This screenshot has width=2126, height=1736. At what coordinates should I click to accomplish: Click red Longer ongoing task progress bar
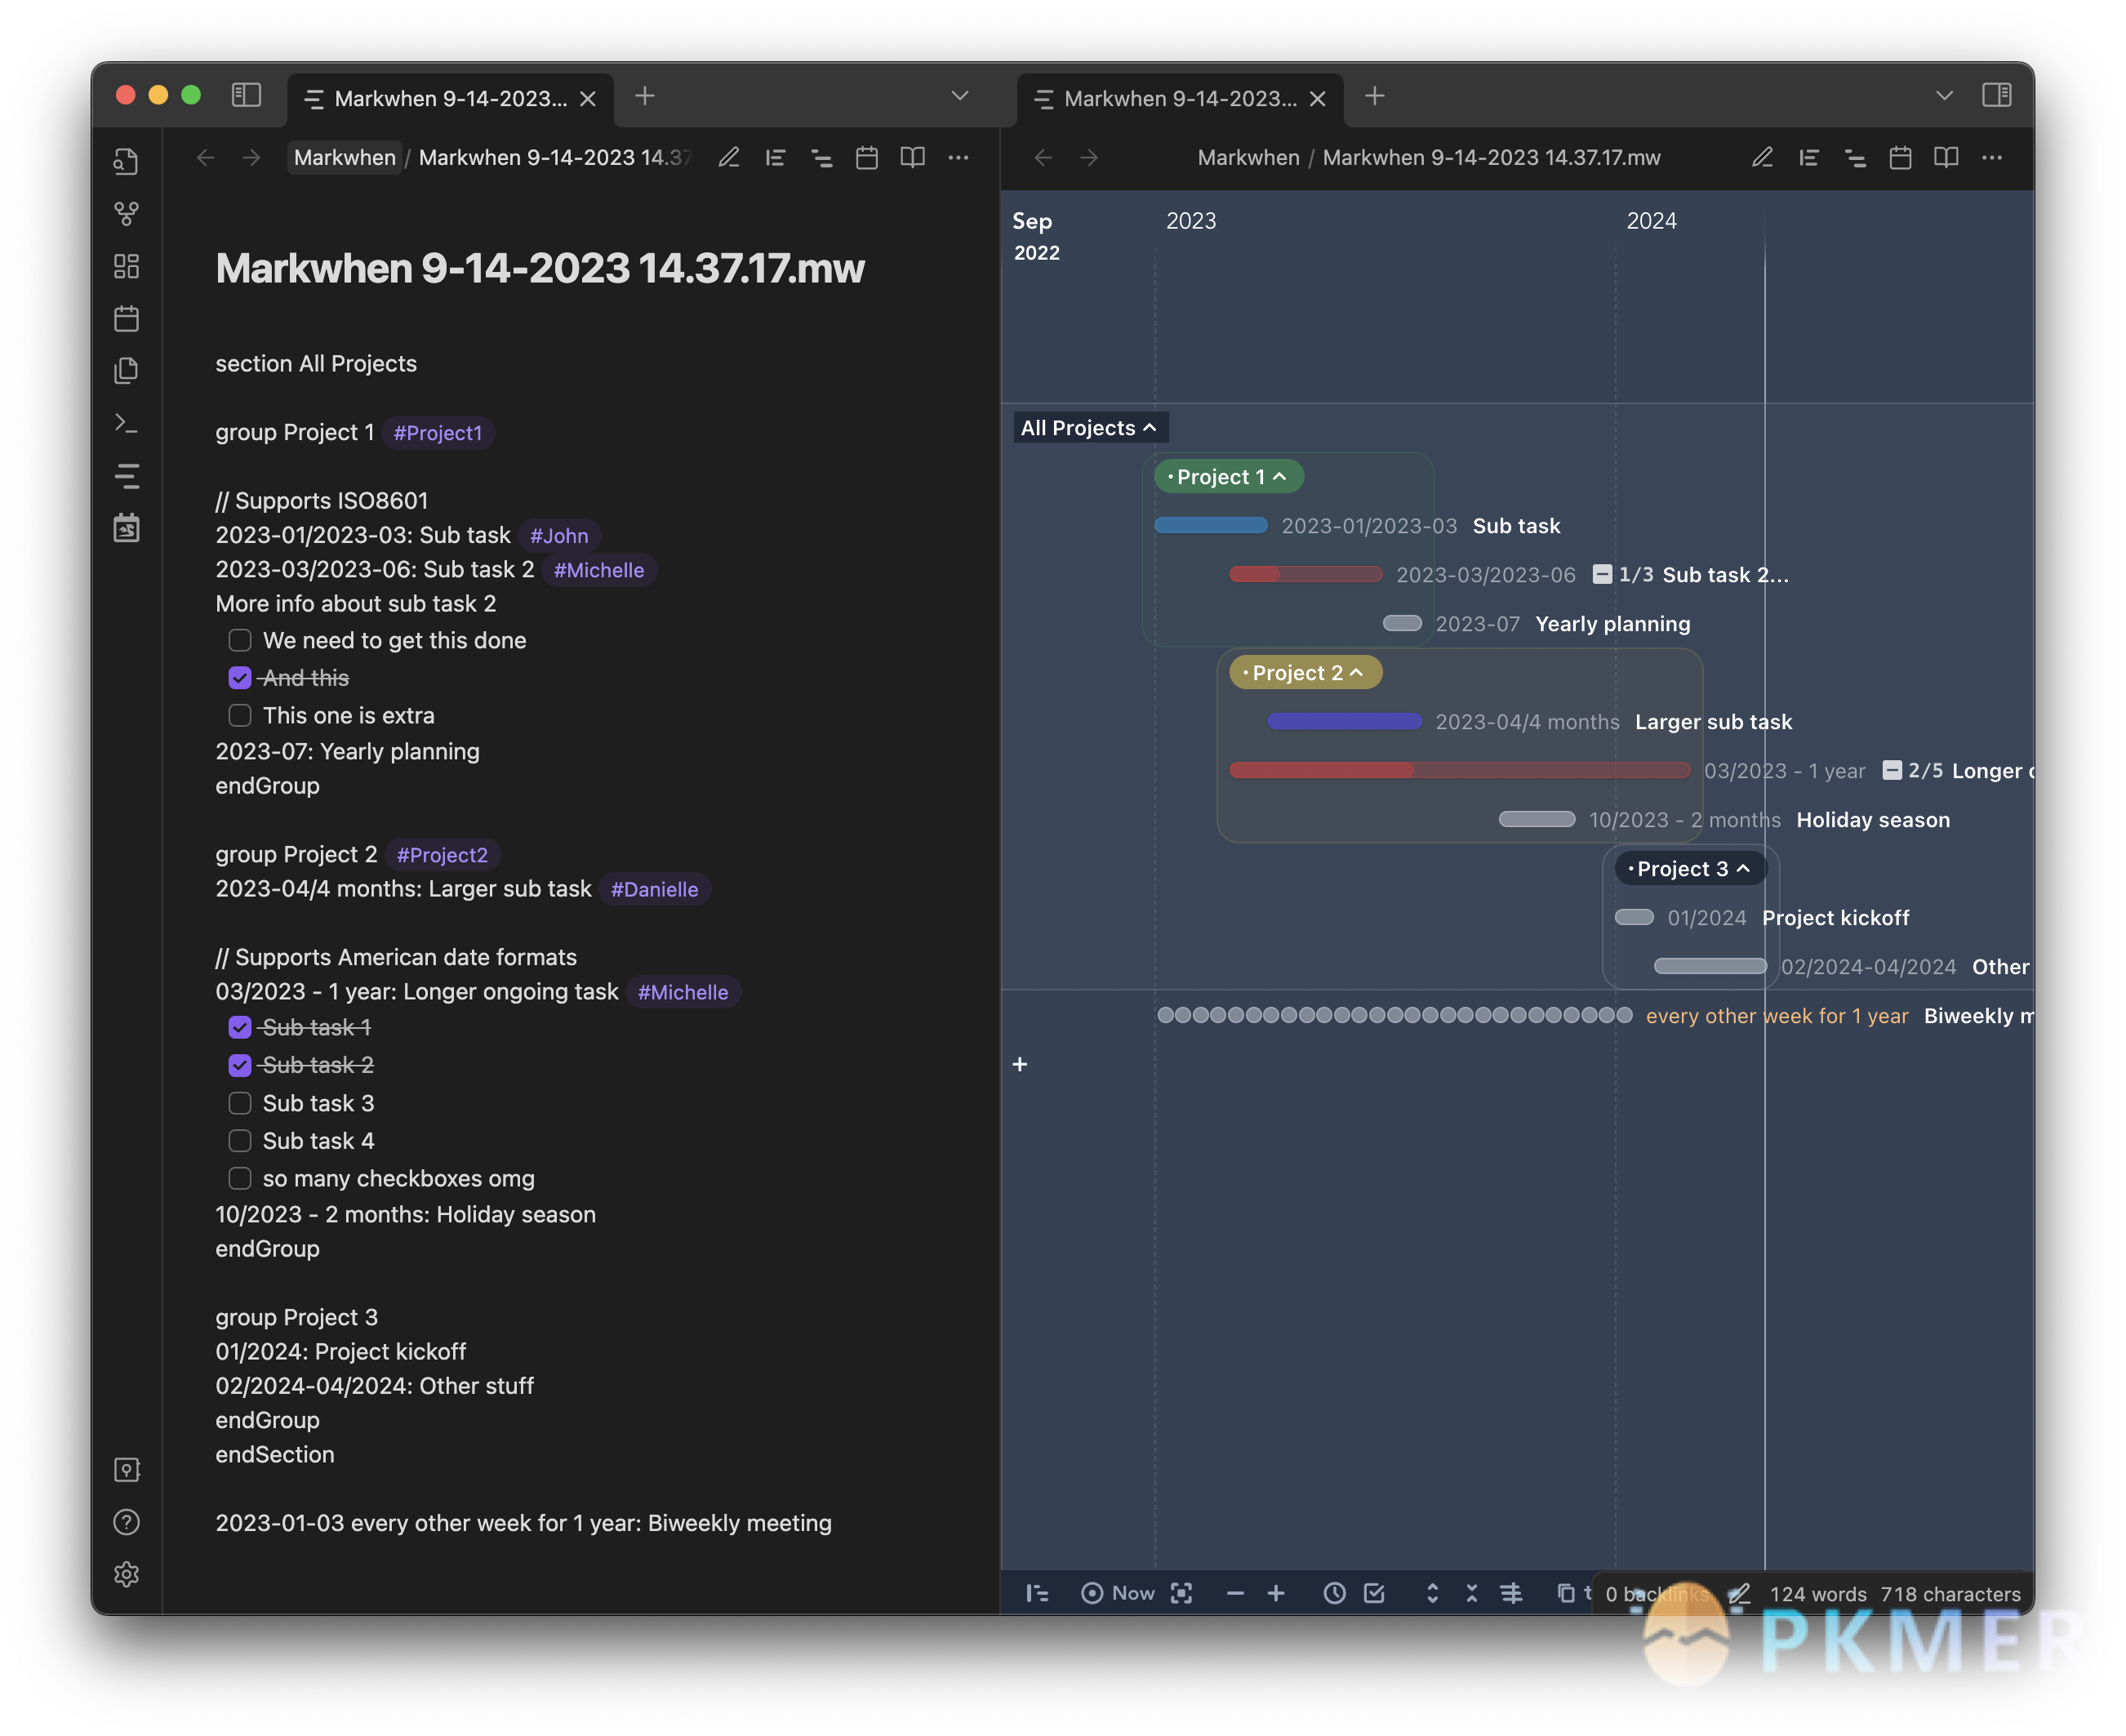1459,770
